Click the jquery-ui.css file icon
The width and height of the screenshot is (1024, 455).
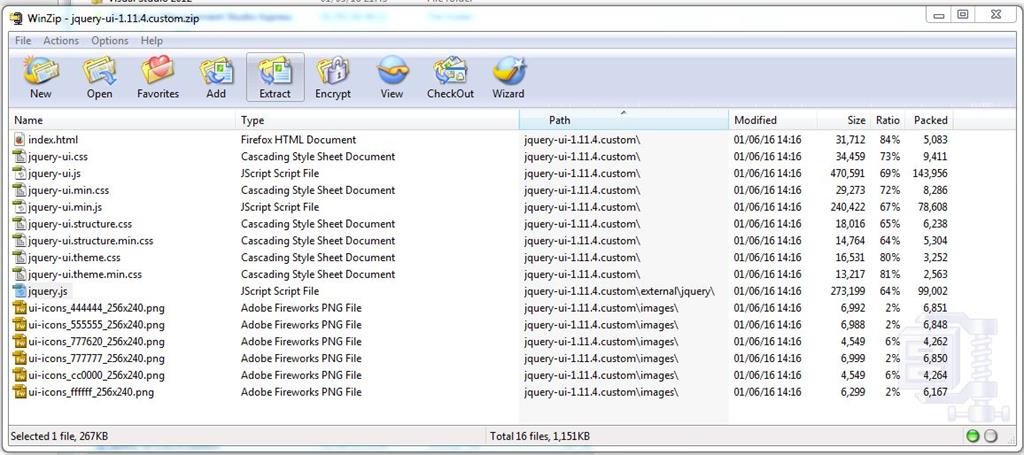tap(19, 157)
